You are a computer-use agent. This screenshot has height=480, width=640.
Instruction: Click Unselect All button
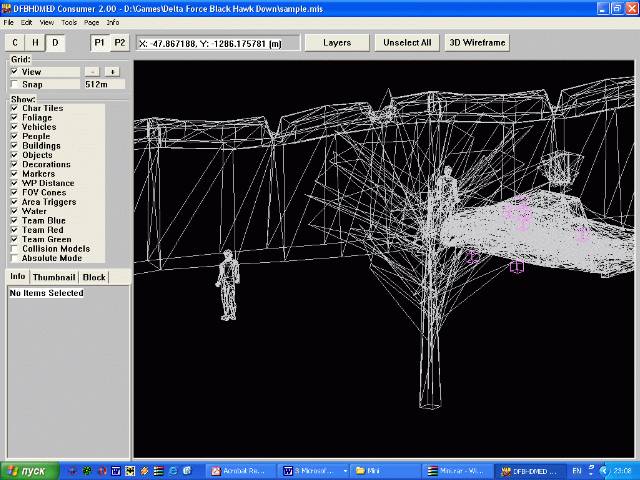[407, 42]
